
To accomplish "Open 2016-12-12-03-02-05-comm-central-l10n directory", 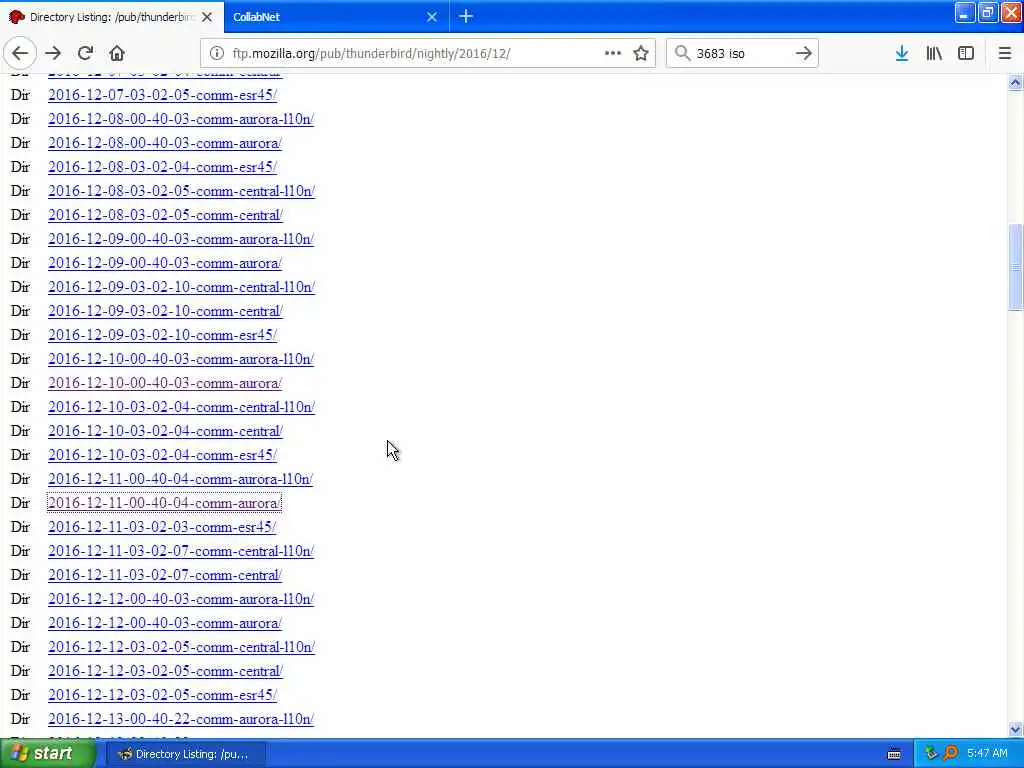I will [182, 647].
